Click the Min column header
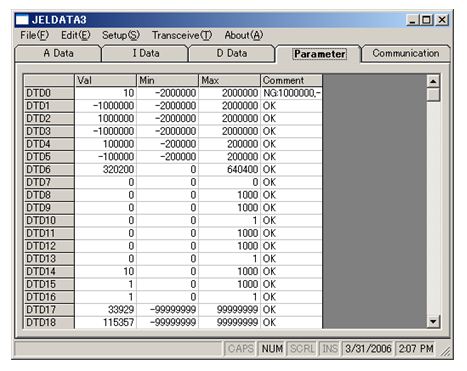Viewport: 467px width, 371px height. (x=168, y=80)
